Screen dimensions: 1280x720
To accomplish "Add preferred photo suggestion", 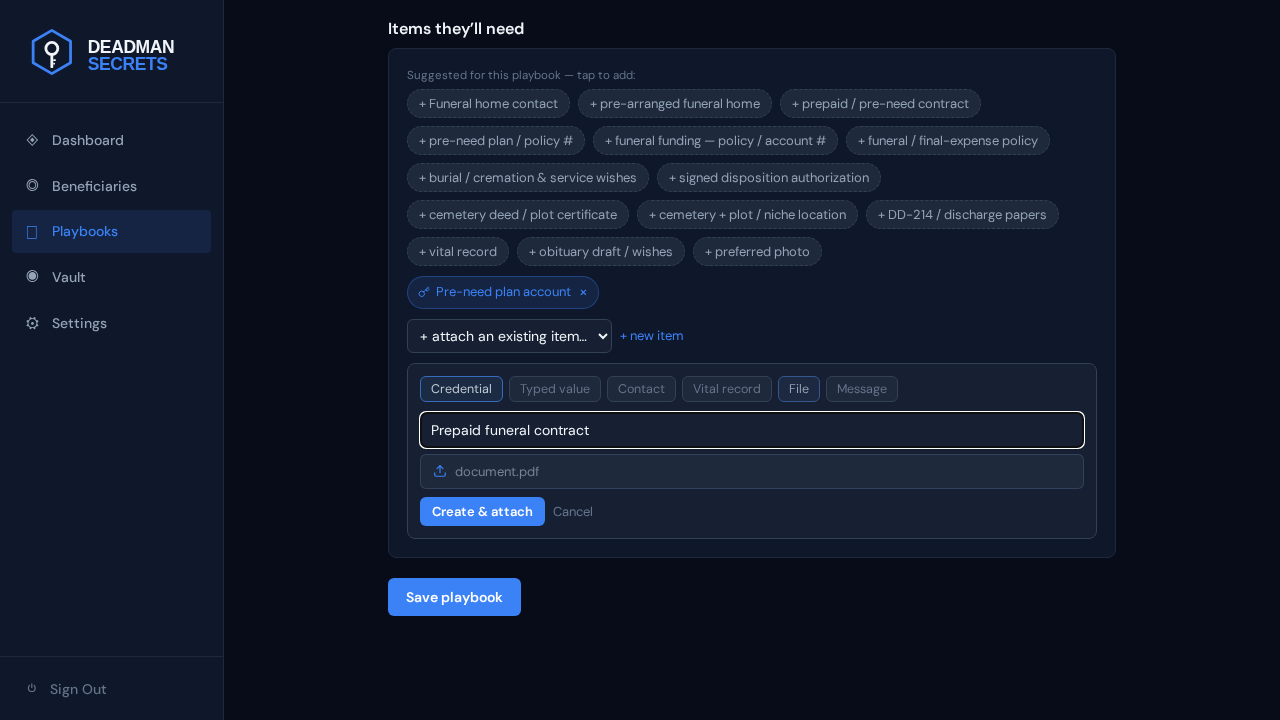I will tap(757, 251).
